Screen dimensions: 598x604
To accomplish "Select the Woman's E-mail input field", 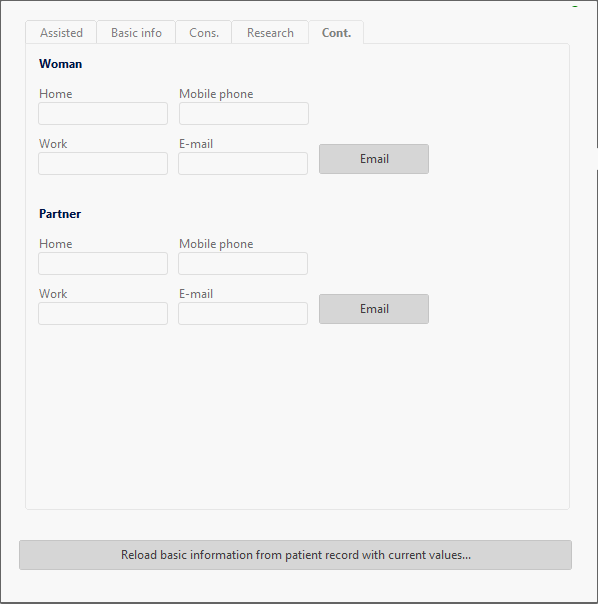I will 243,163.
